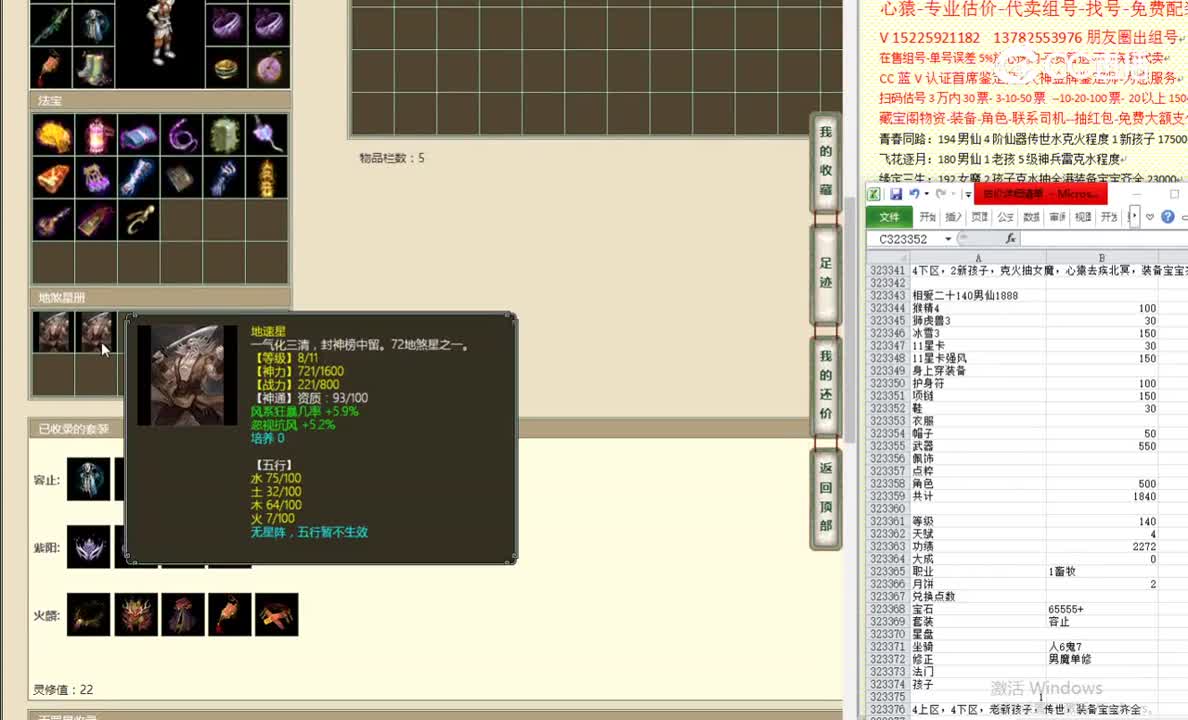
Task: Select the blue armor icon in 容止 row
Action: coord(89,479)
